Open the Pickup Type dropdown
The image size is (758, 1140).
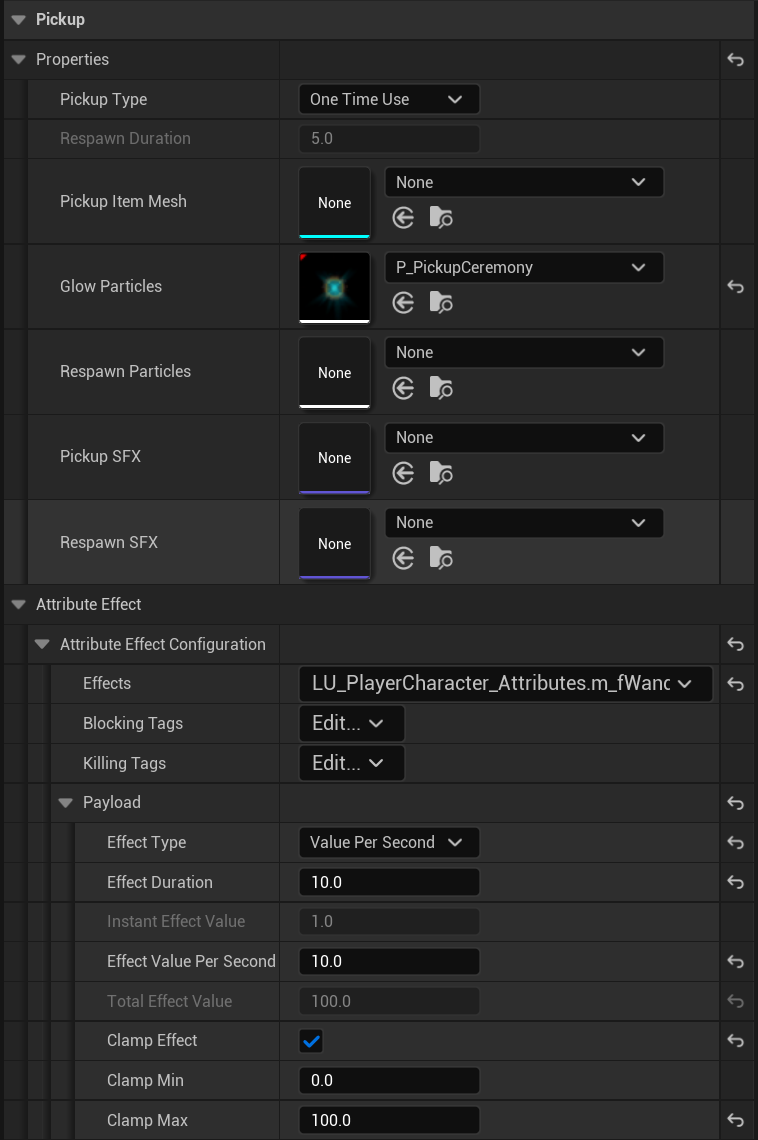point(389,99)
